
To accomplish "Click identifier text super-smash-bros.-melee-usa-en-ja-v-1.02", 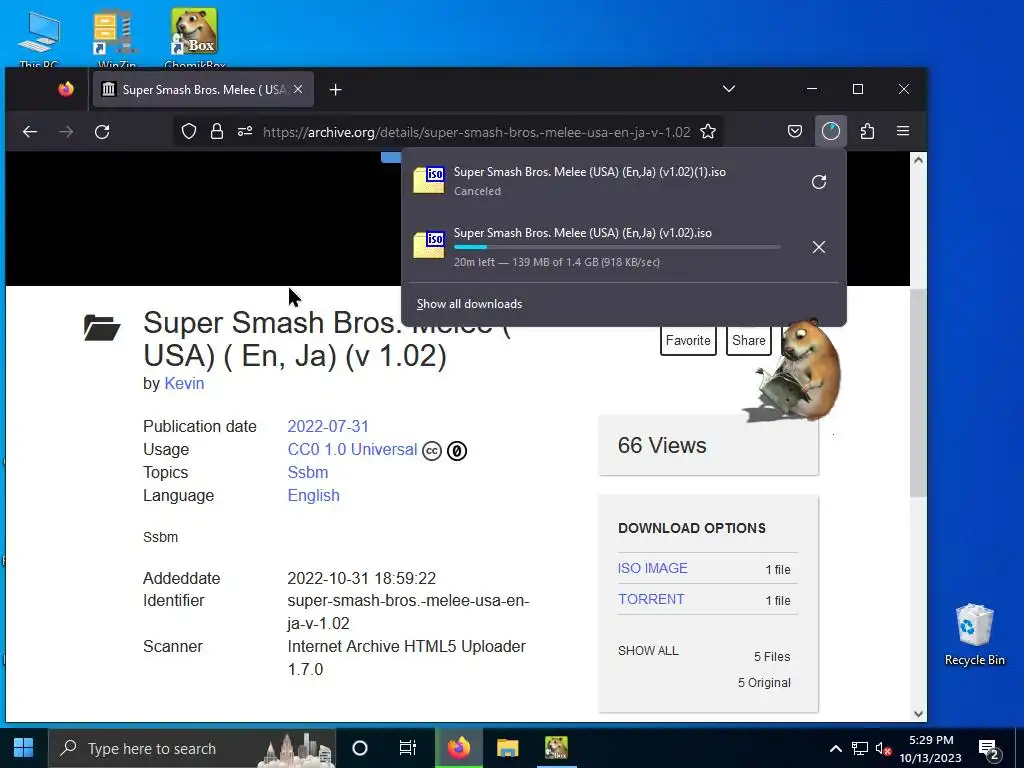I will point(408,612).
